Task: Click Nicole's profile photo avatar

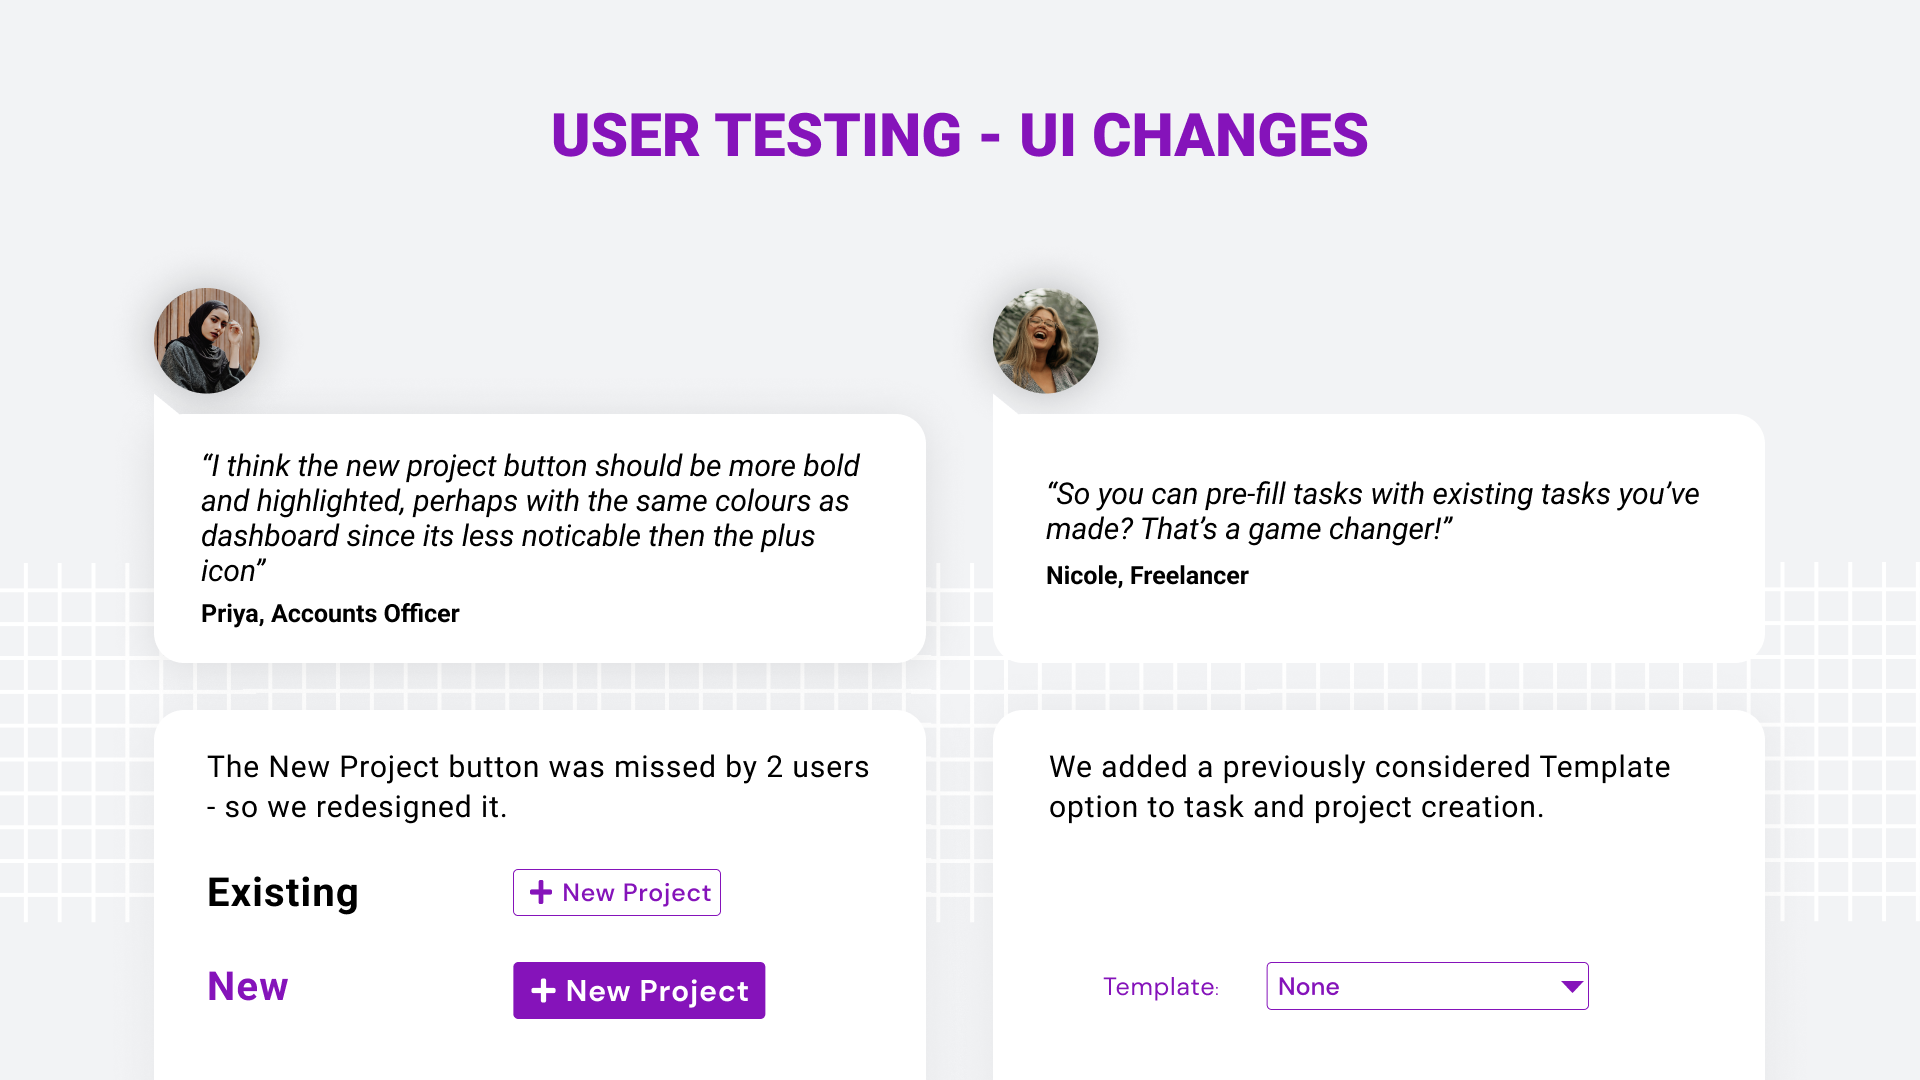Action: point(1045,341)
